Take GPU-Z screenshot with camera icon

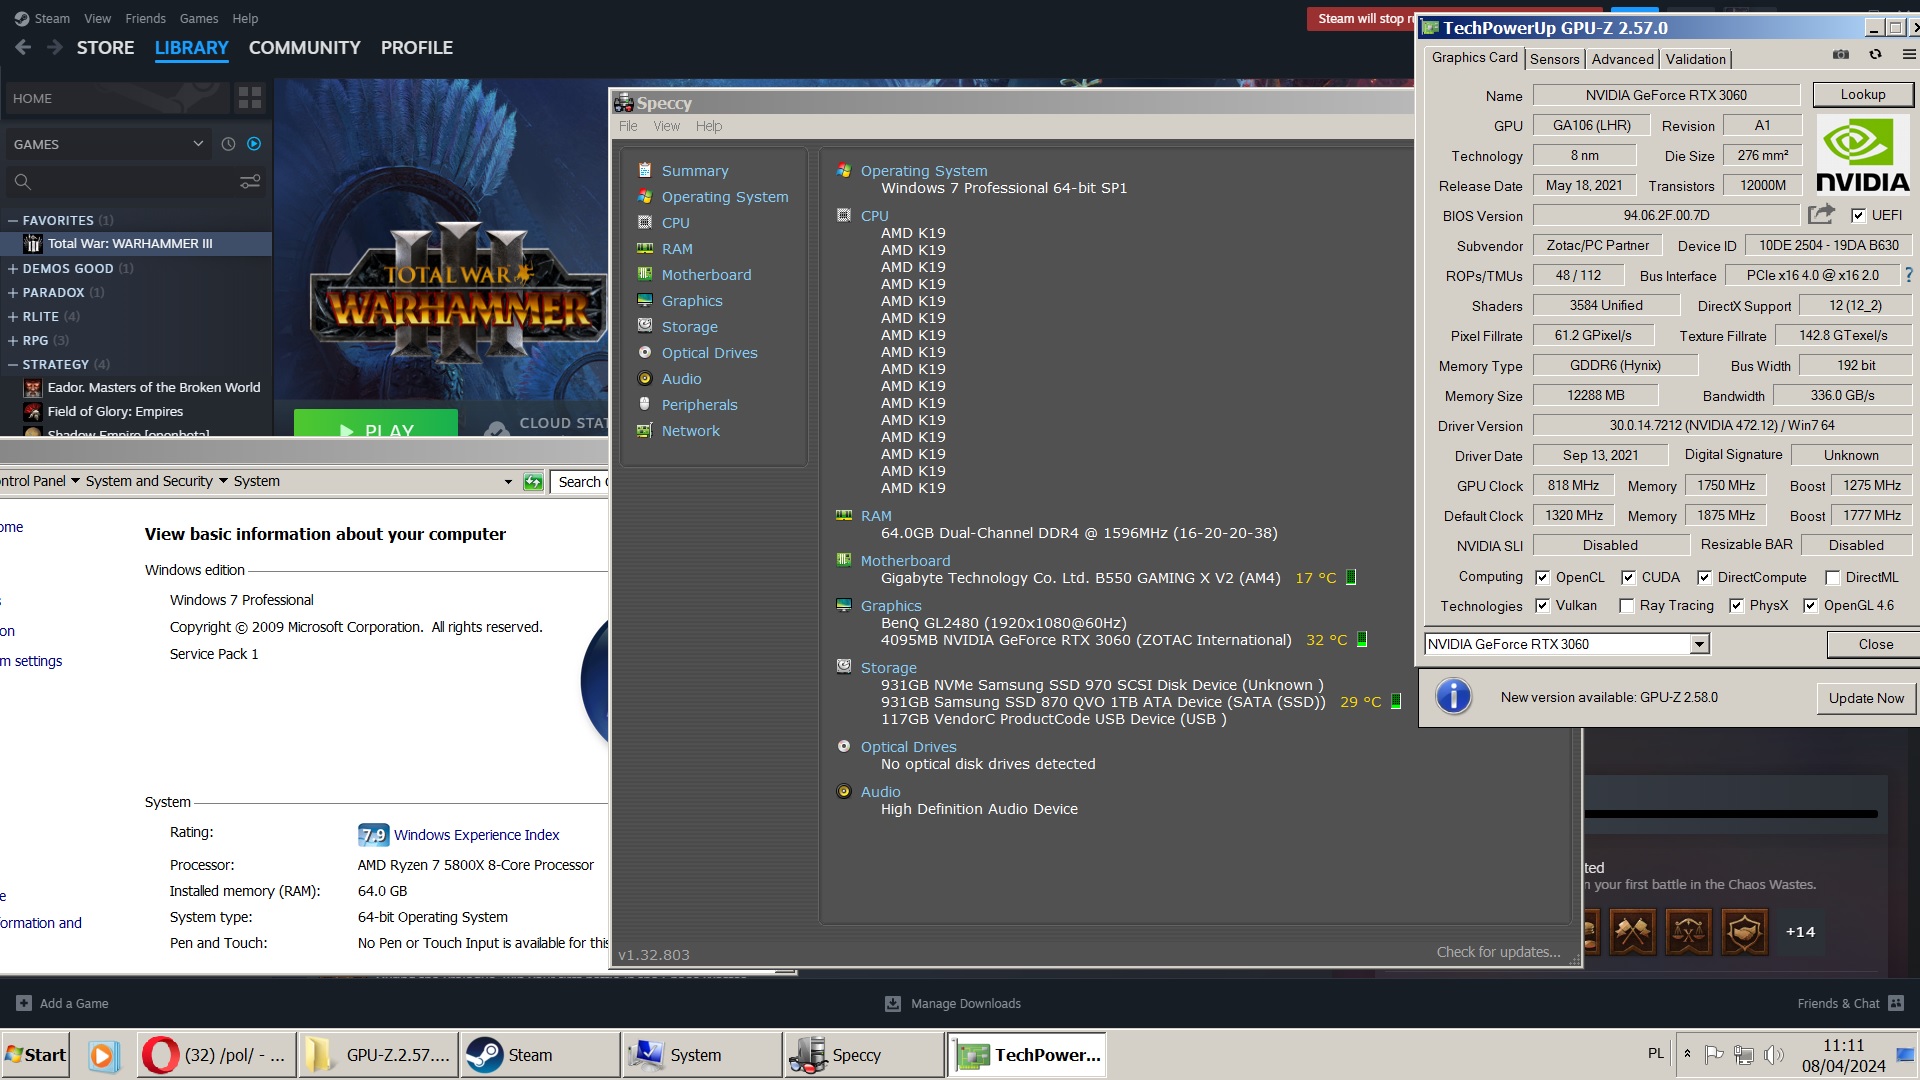1840,55
